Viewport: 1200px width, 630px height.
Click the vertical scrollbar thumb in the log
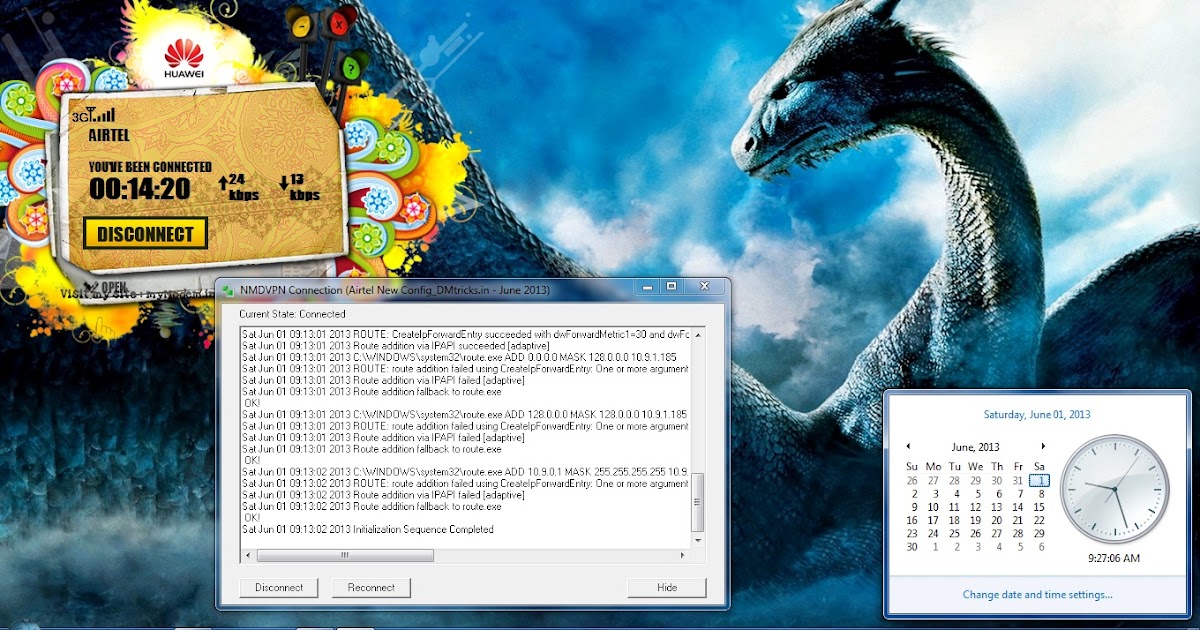click(x=698, y=502)
